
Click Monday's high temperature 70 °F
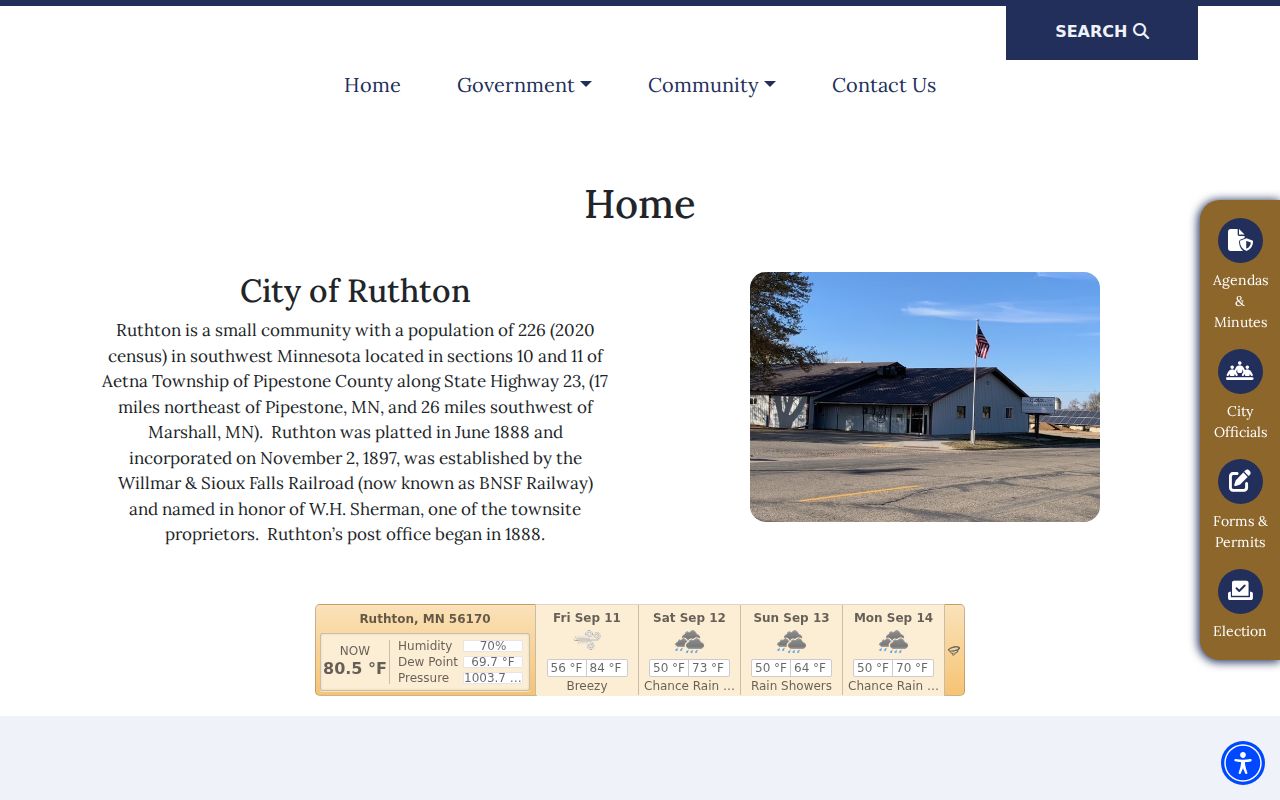(913, 668)
